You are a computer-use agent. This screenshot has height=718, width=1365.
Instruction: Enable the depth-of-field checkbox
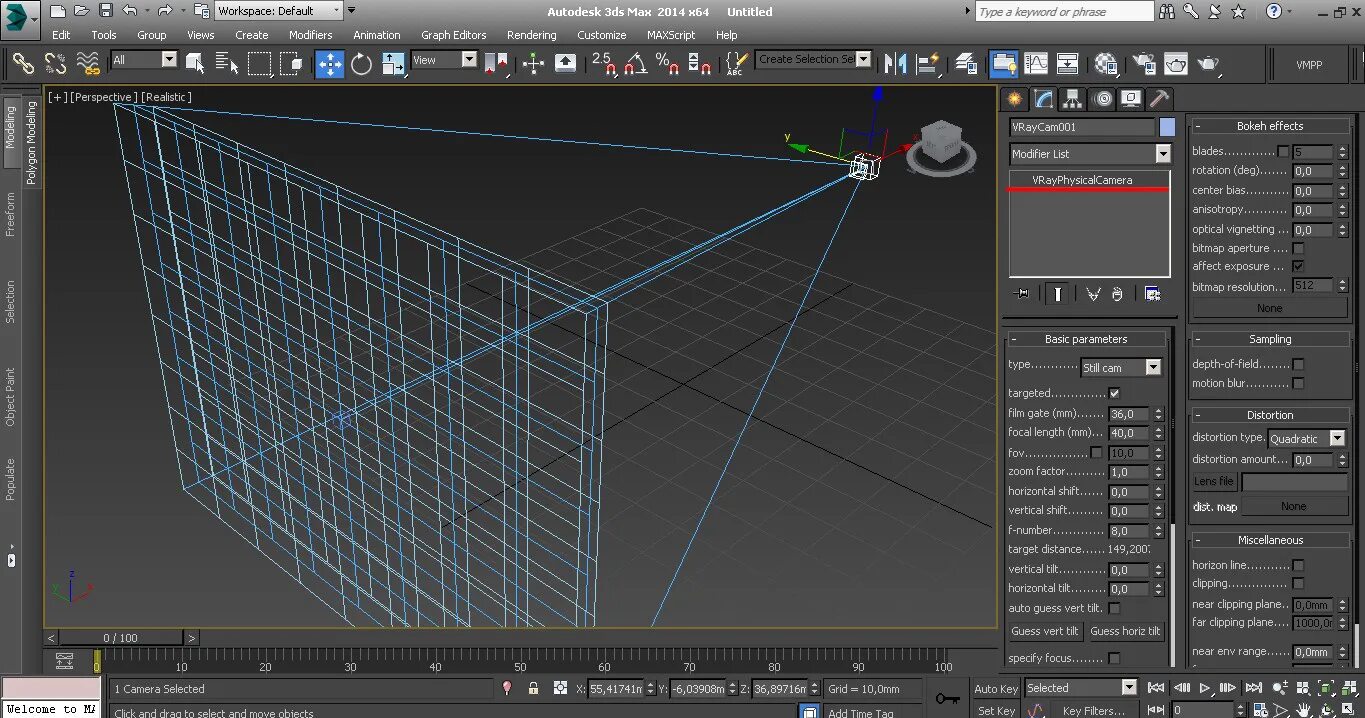pyautogui.click(x=1298, y=364)
